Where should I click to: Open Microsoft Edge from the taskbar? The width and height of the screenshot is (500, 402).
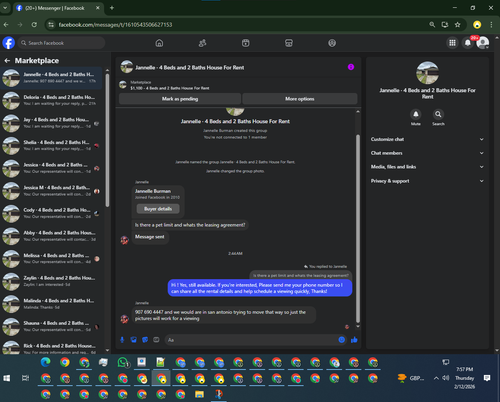(46, 362)
